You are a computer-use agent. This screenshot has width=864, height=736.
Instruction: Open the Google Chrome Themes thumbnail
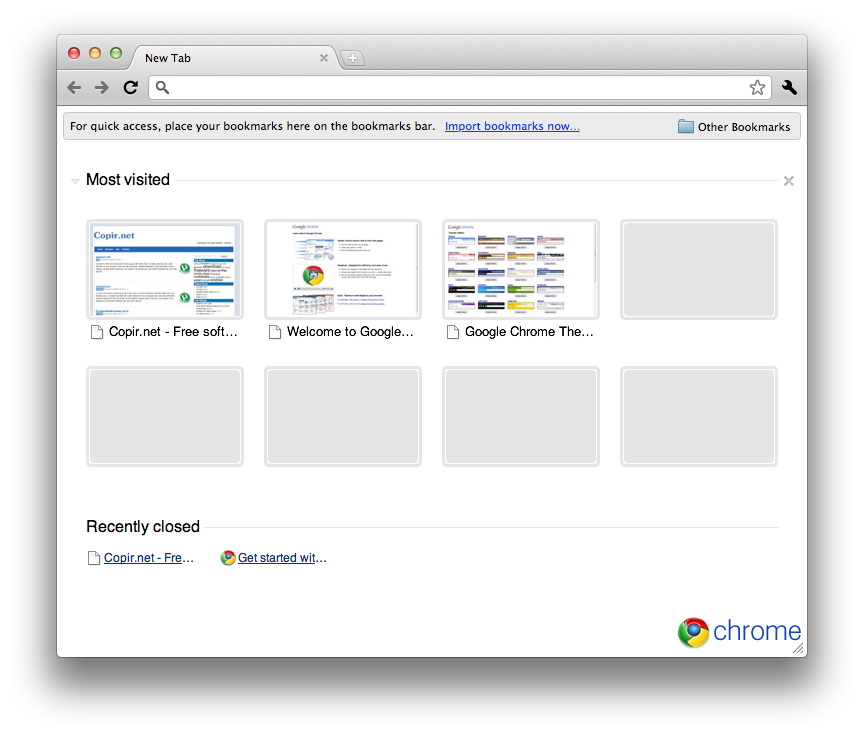[521, 270]
